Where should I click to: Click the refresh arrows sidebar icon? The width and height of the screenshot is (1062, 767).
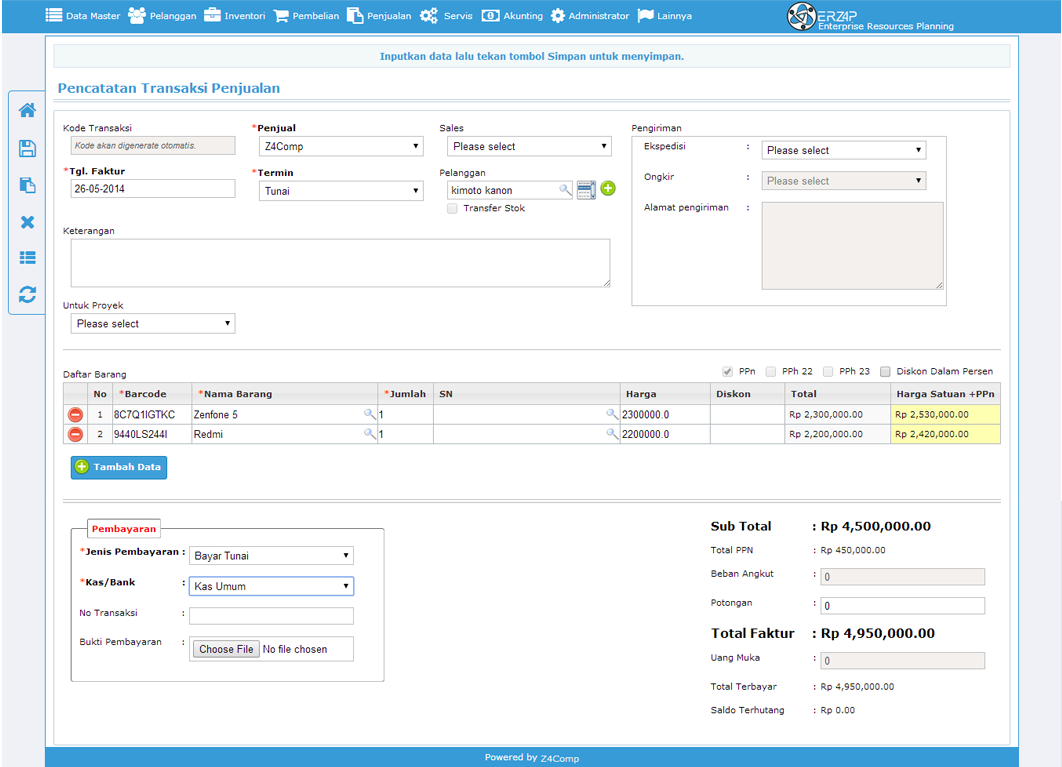pyautogui.click(x=27, y=294)
